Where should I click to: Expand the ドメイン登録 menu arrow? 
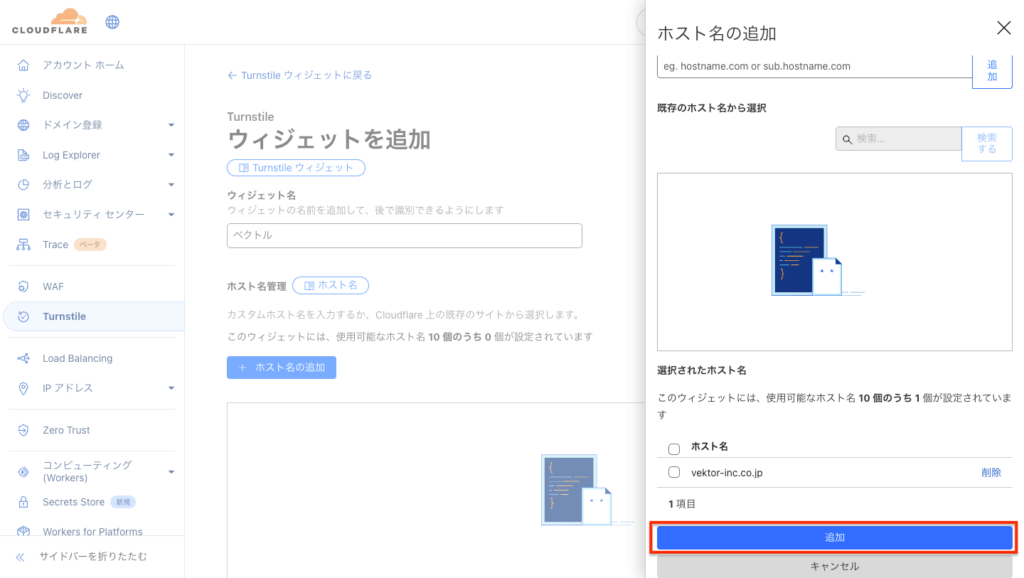point(171,125)
